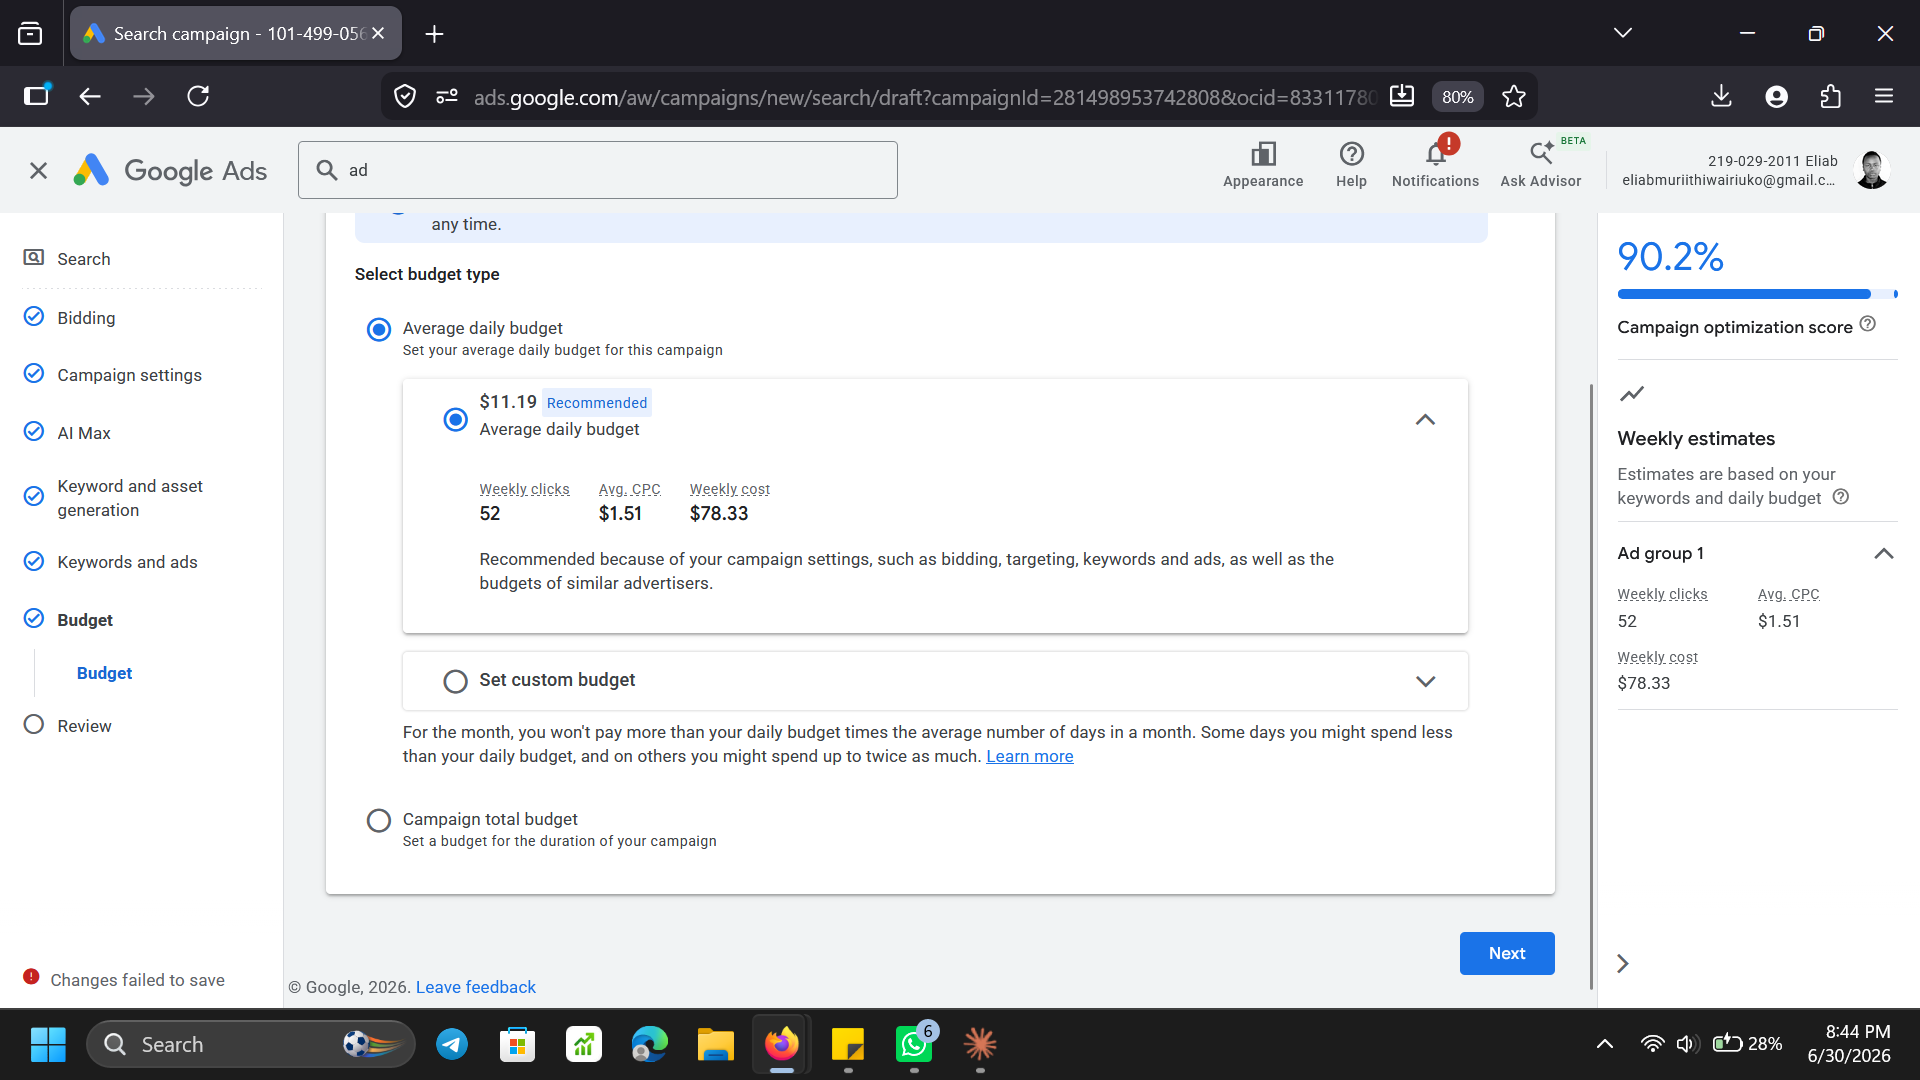
Task: Click the Wi-Fi network tray icon
Action: 1652,1044
